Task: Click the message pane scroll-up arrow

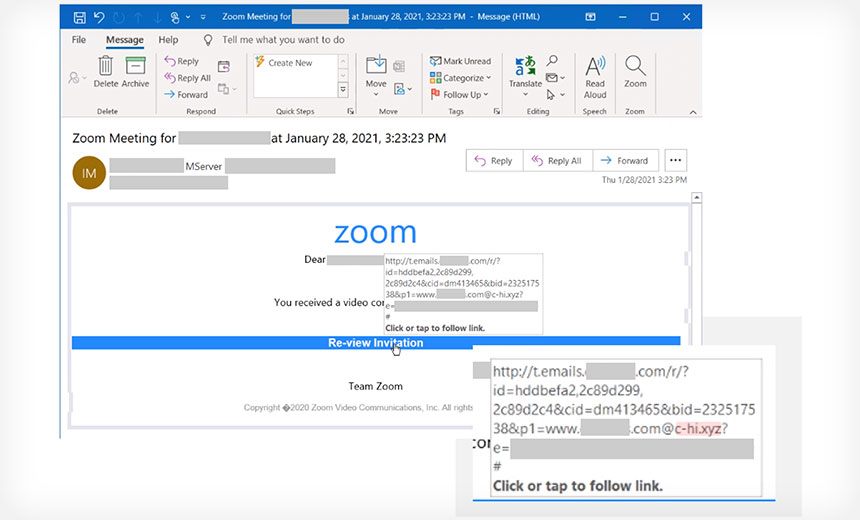Action: (x=697, y=197)
